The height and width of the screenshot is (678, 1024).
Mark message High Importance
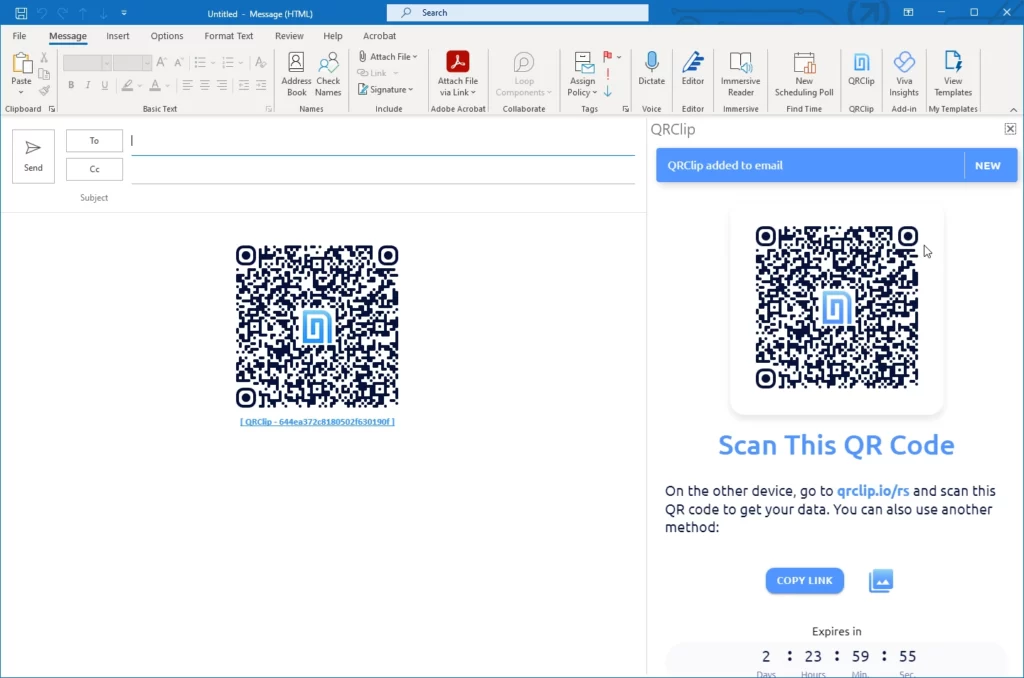point(608,74)
